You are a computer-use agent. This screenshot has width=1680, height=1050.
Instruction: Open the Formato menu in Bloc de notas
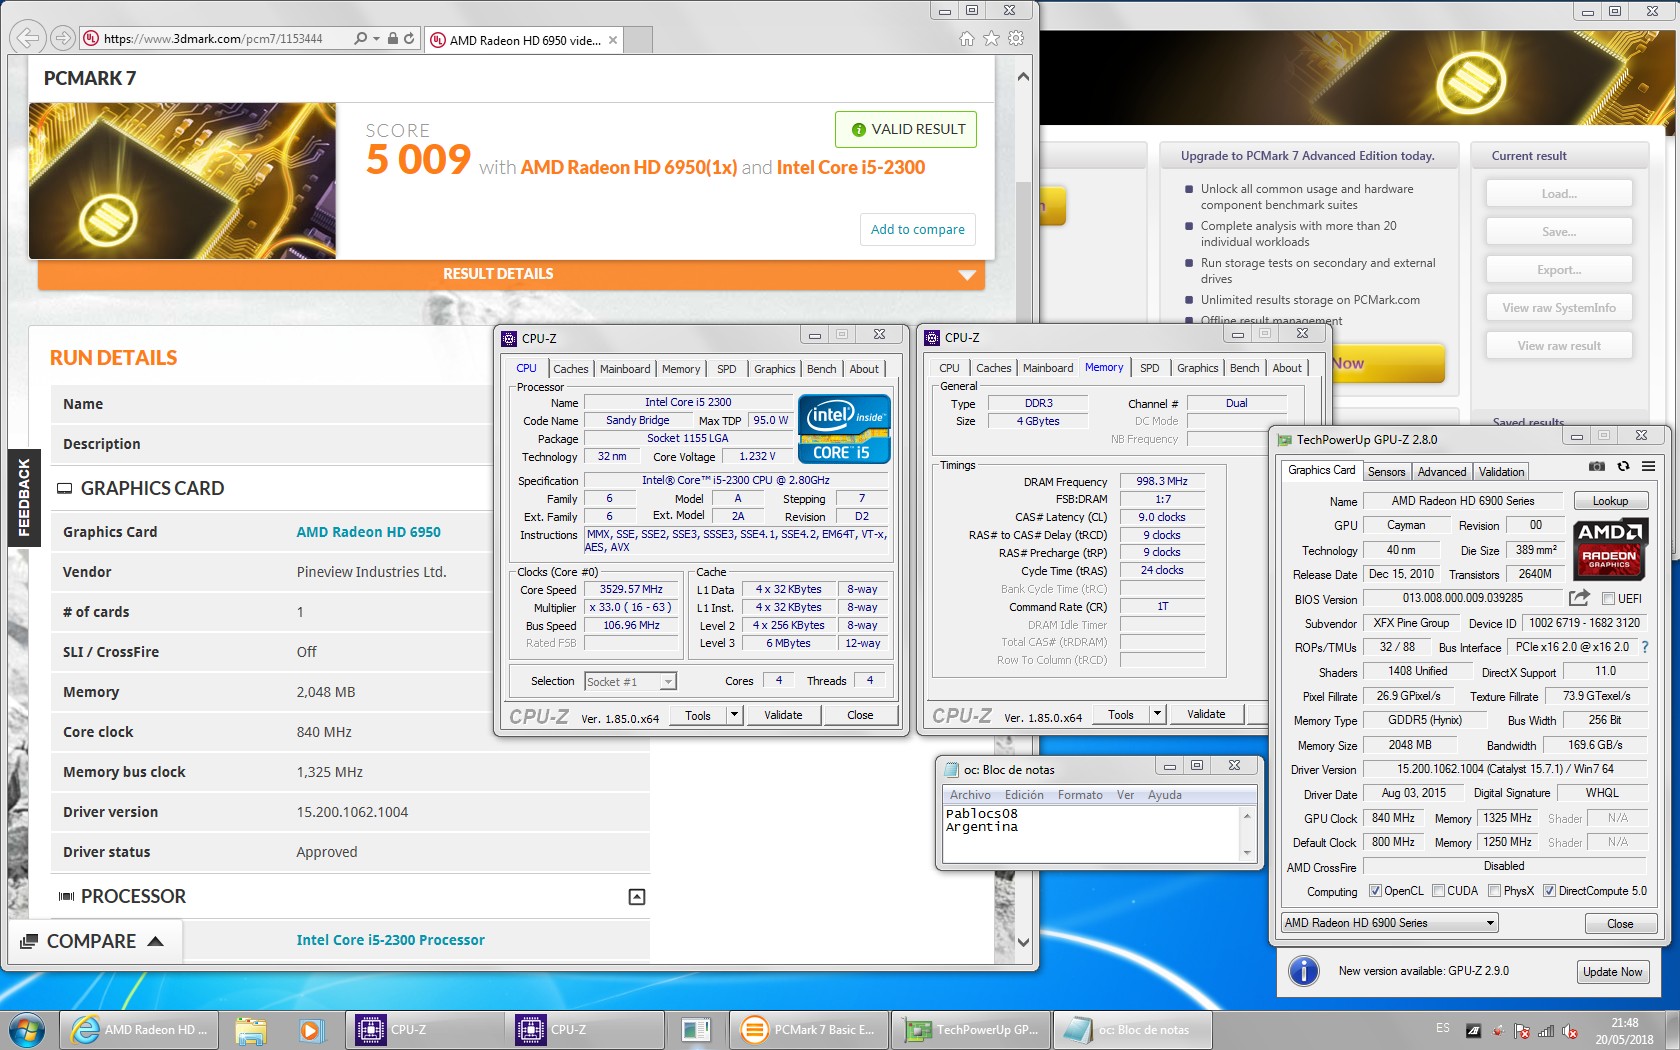coord(1080,795)
